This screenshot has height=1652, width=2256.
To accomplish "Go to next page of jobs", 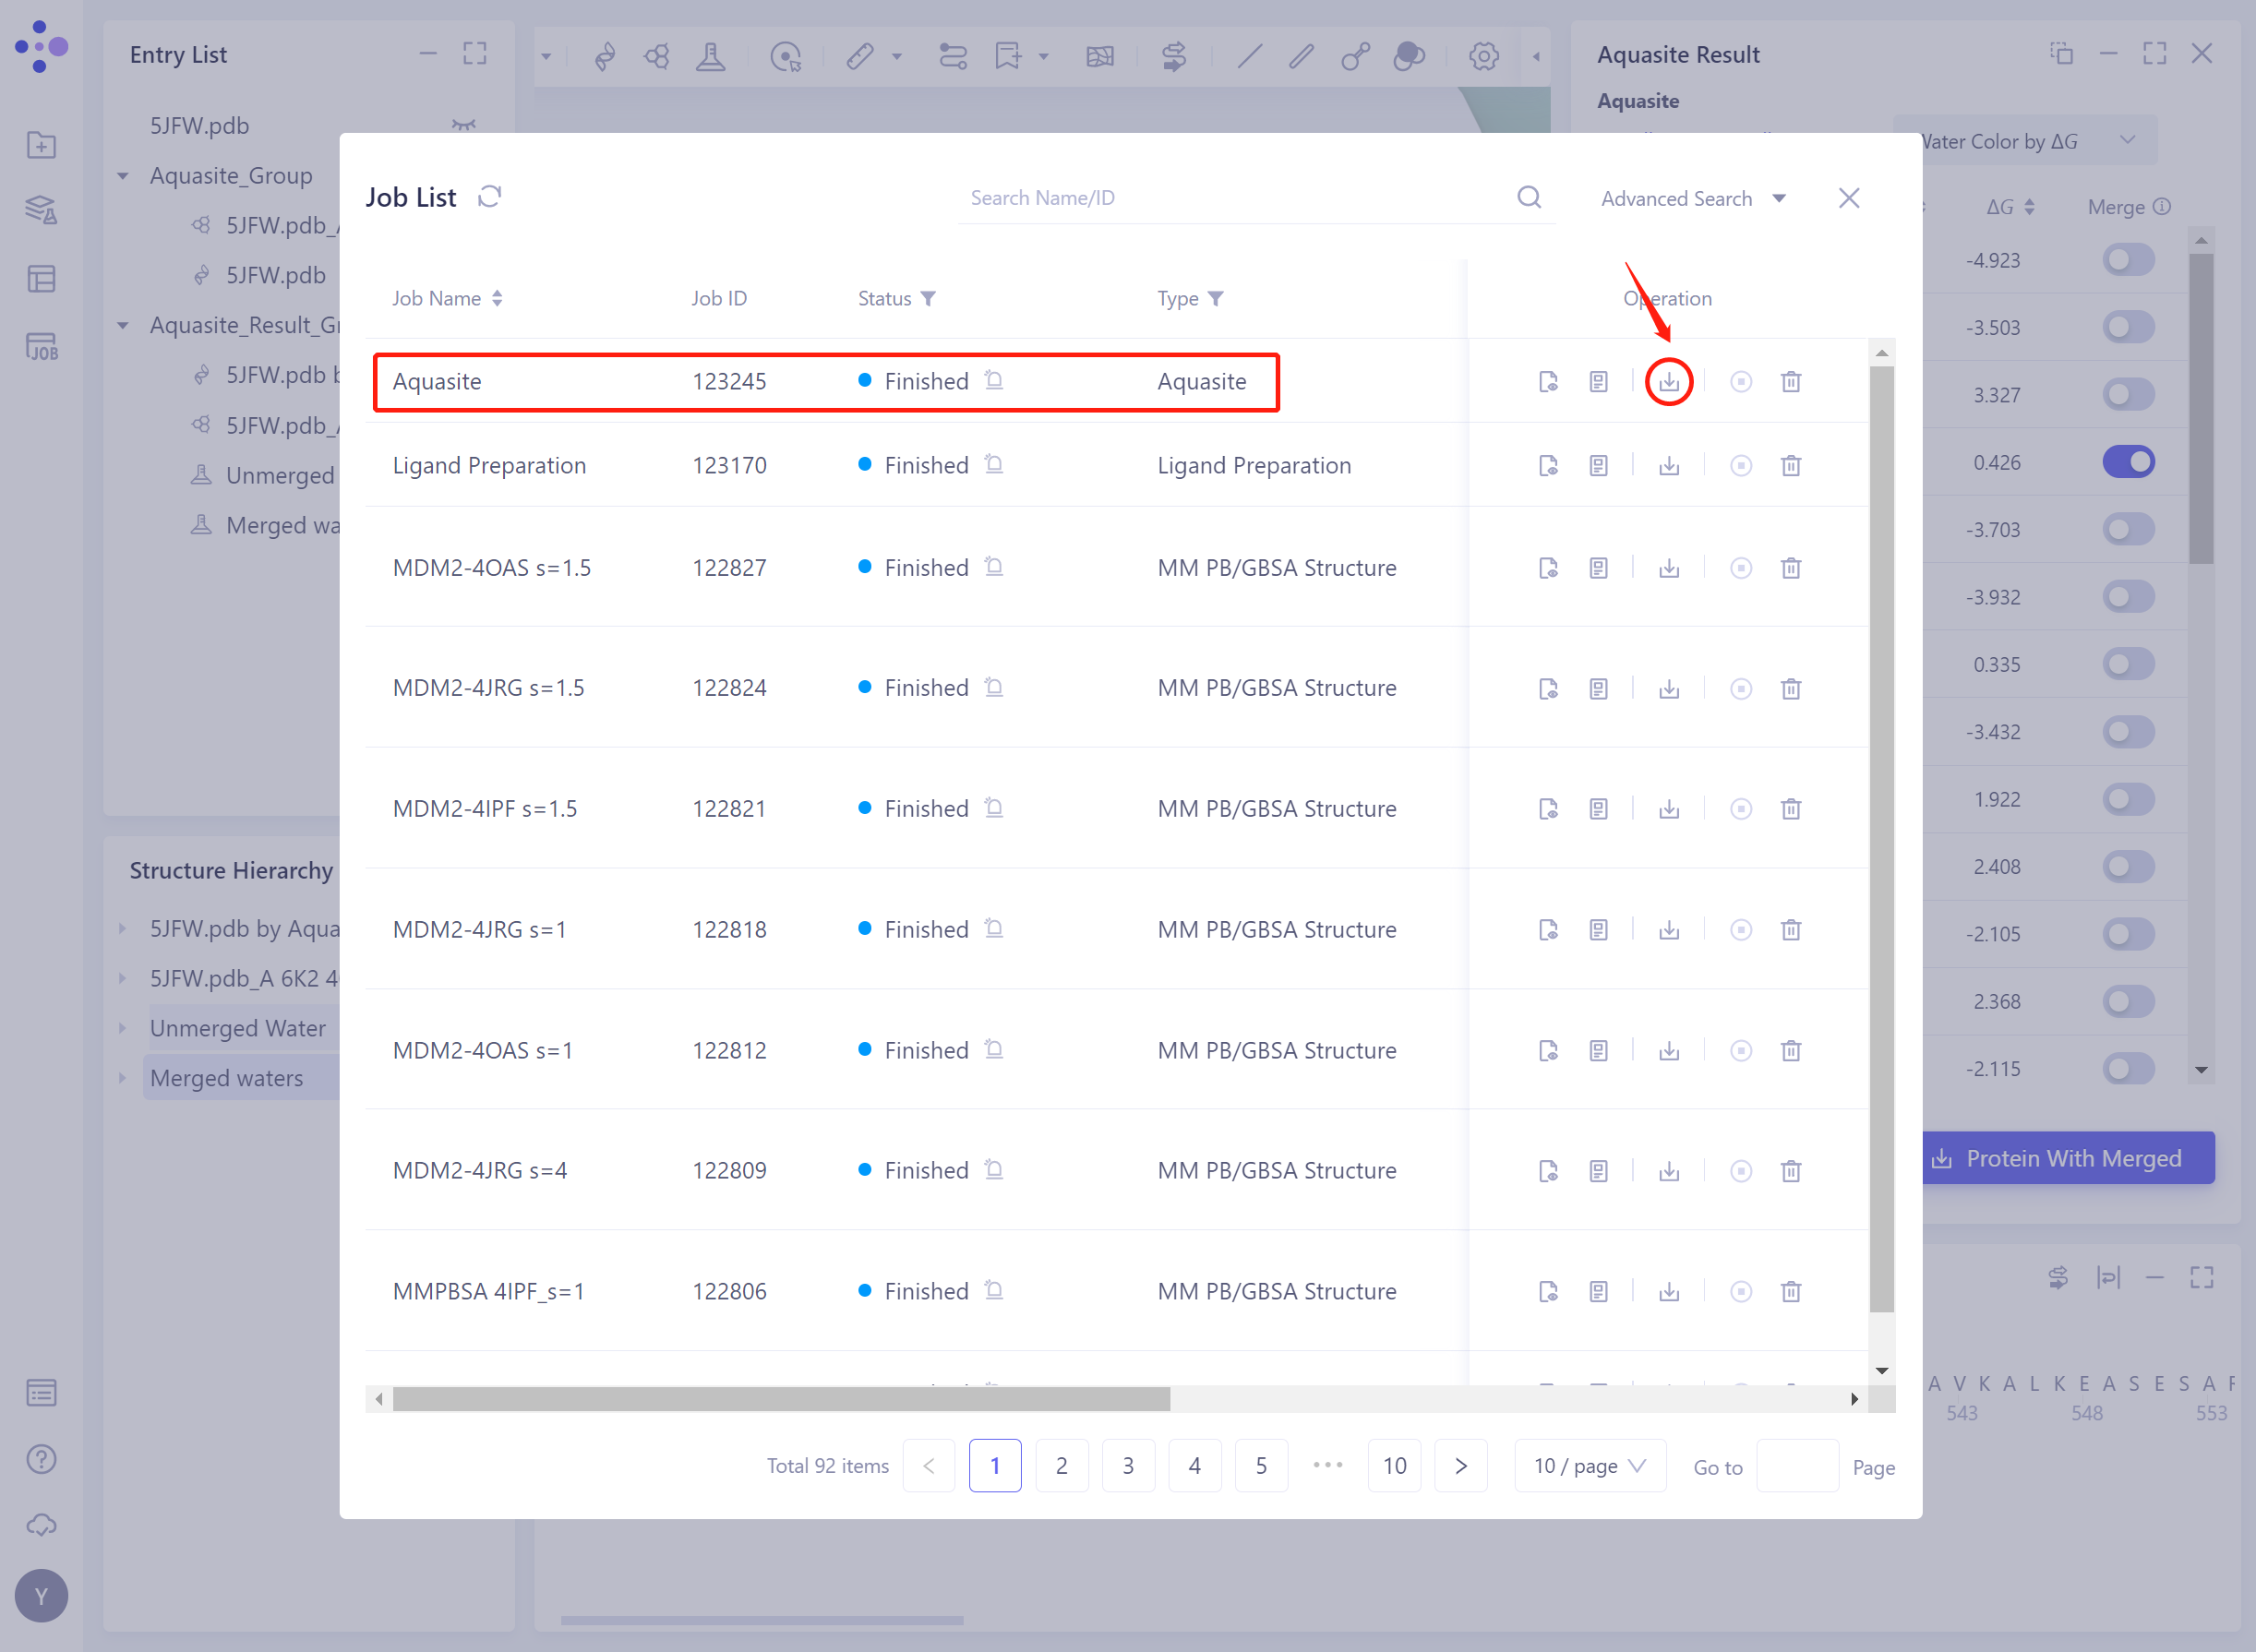I will pyautogui.click(x=1460, y=1466).
